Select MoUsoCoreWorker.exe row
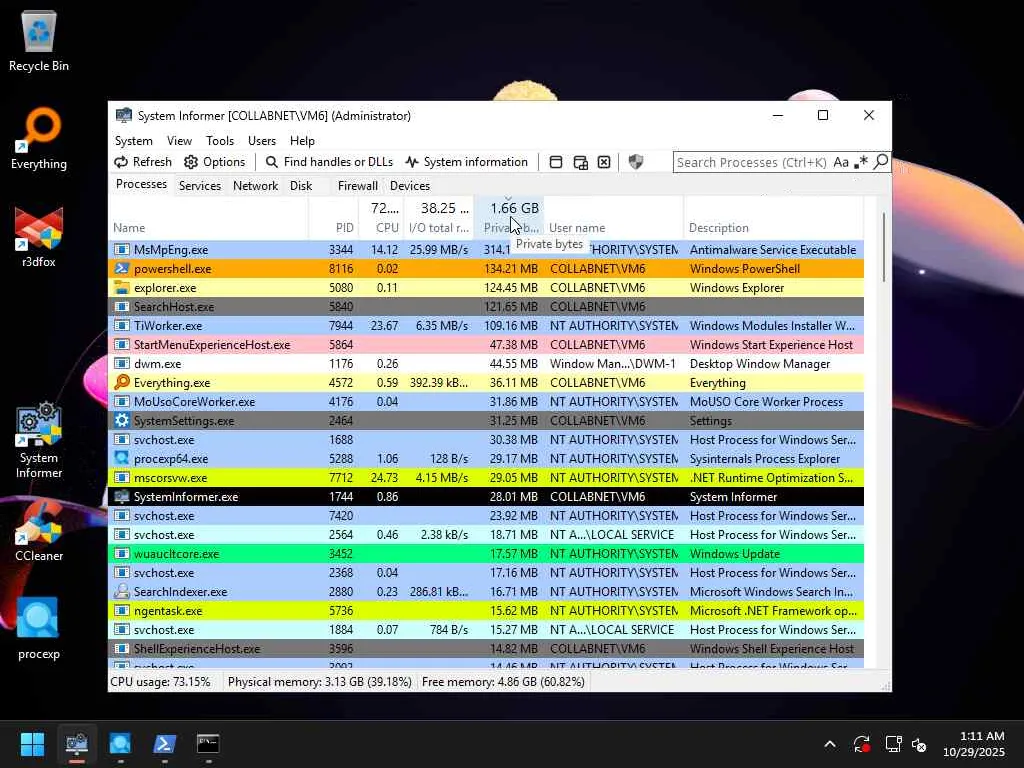 [x=486, y=402]
